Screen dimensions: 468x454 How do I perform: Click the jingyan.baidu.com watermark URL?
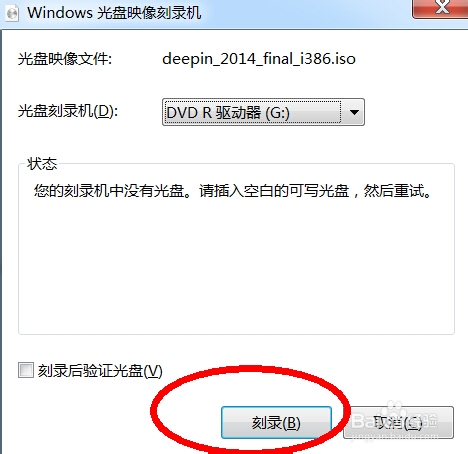click(x=394, y=436)
